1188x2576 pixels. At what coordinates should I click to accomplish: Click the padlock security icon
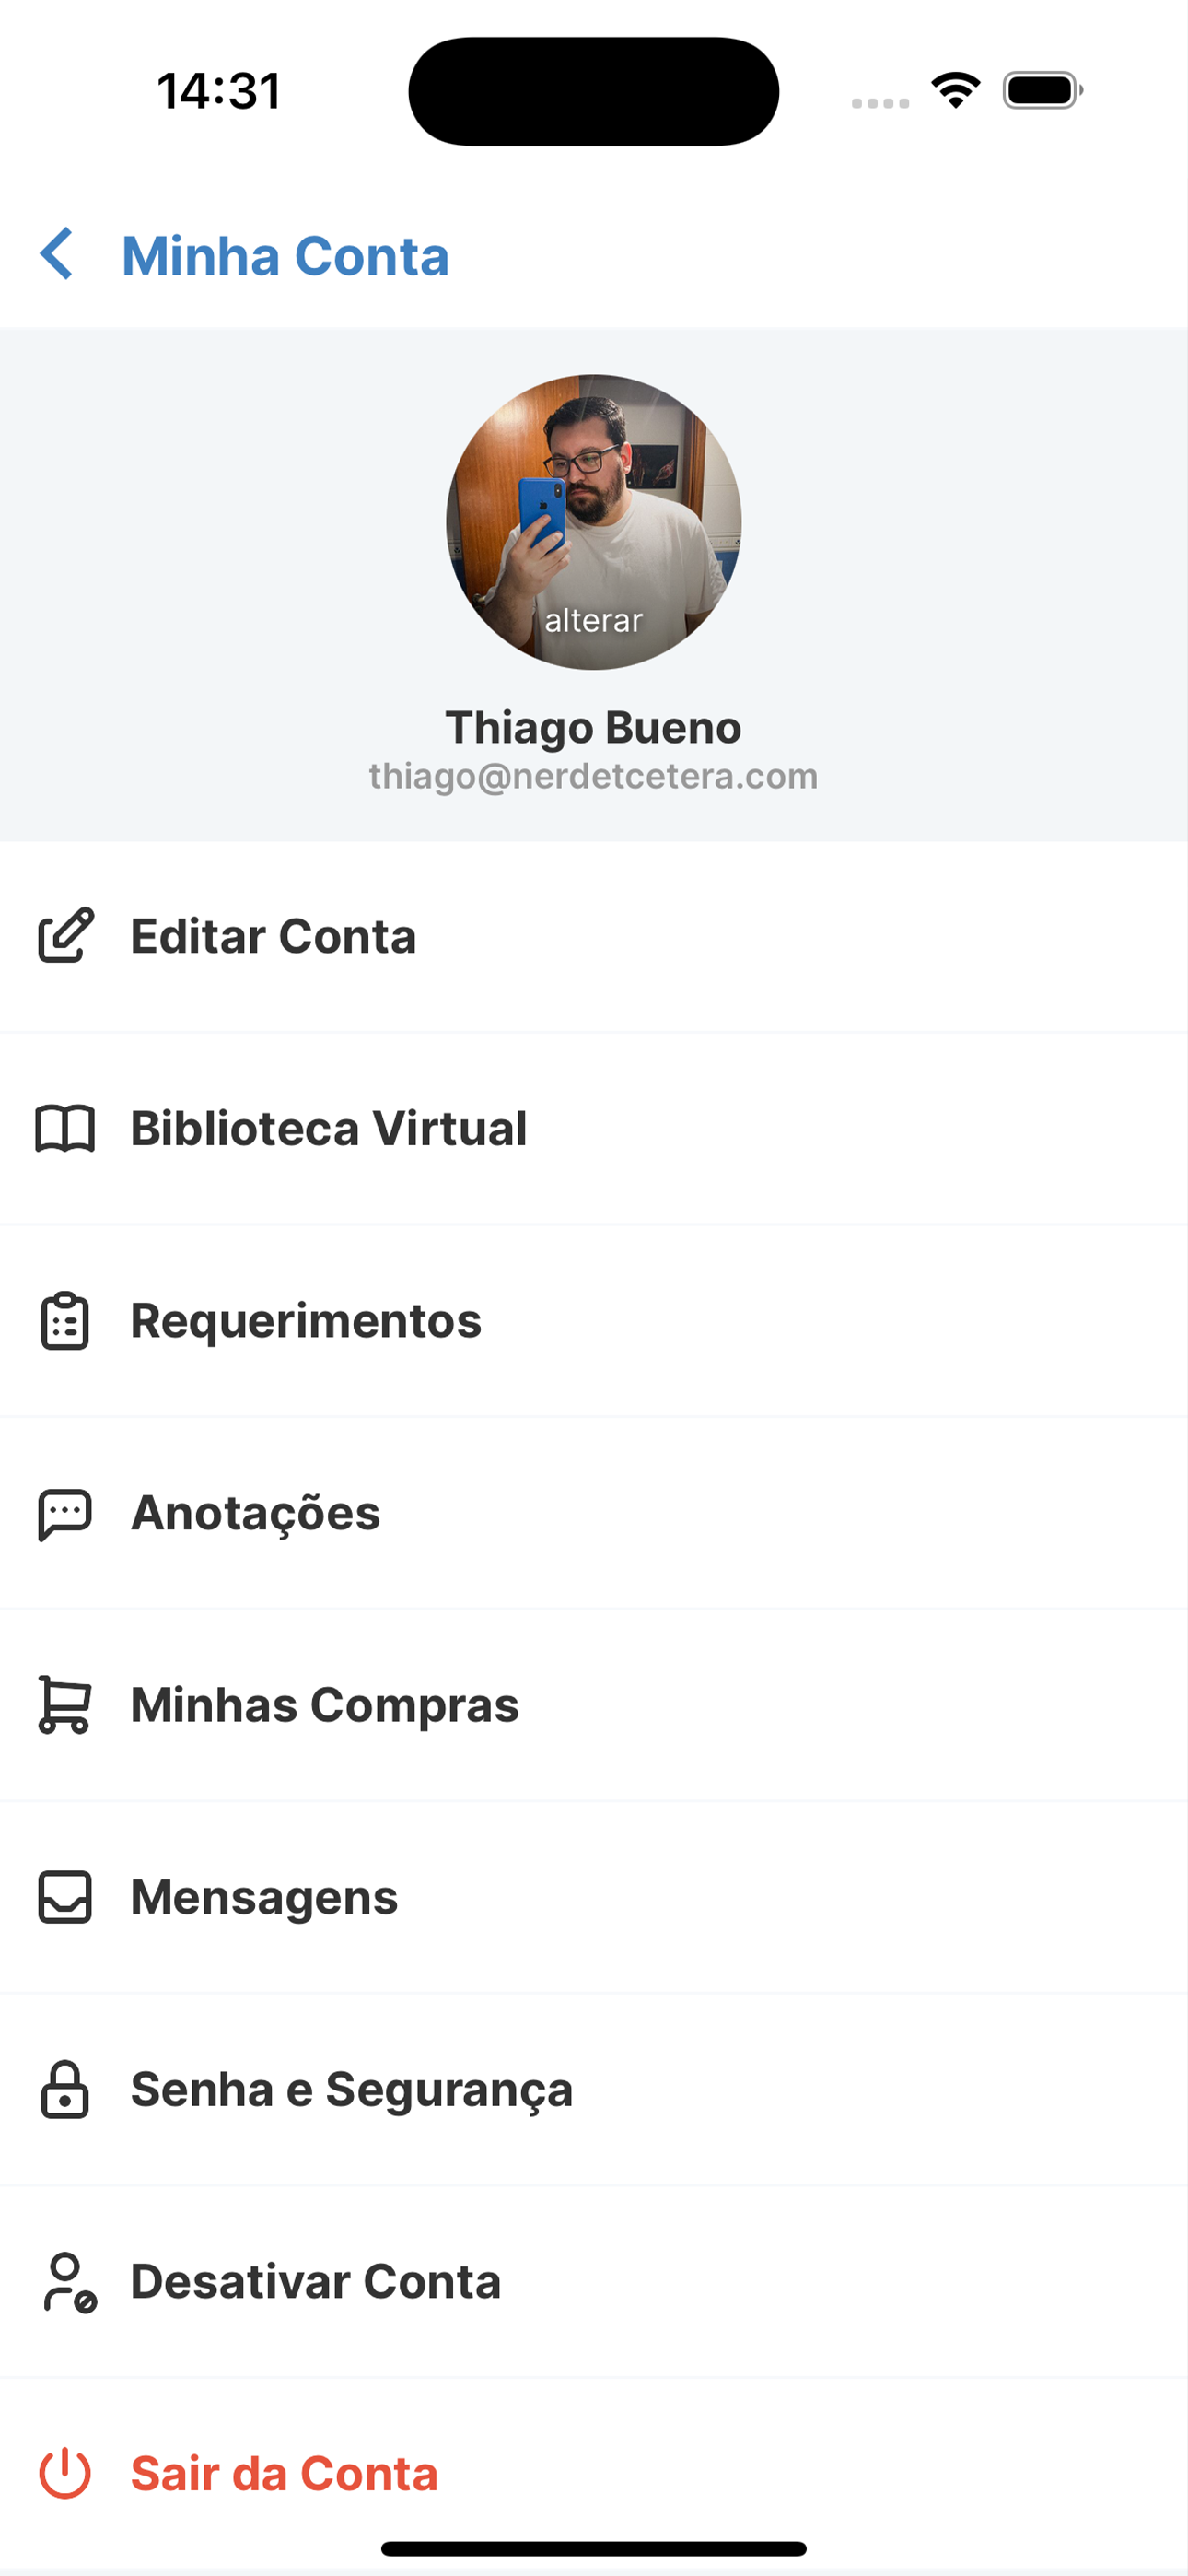(x=65, y=2090)
